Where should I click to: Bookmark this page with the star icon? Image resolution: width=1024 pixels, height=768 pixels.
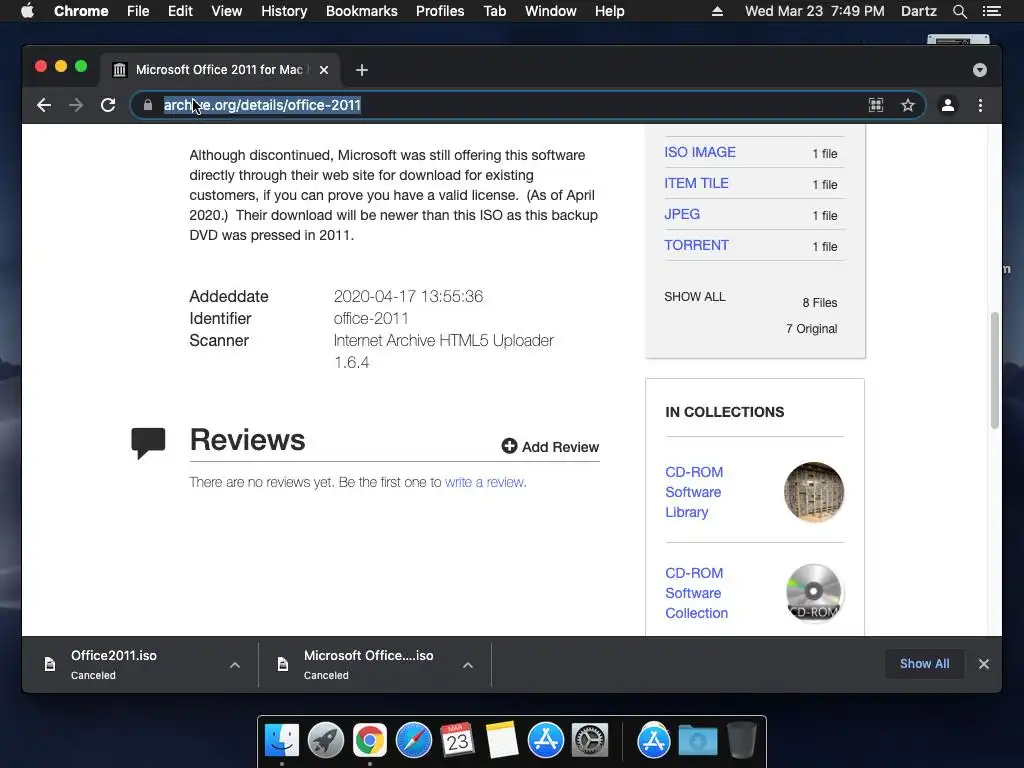[908, 105]
